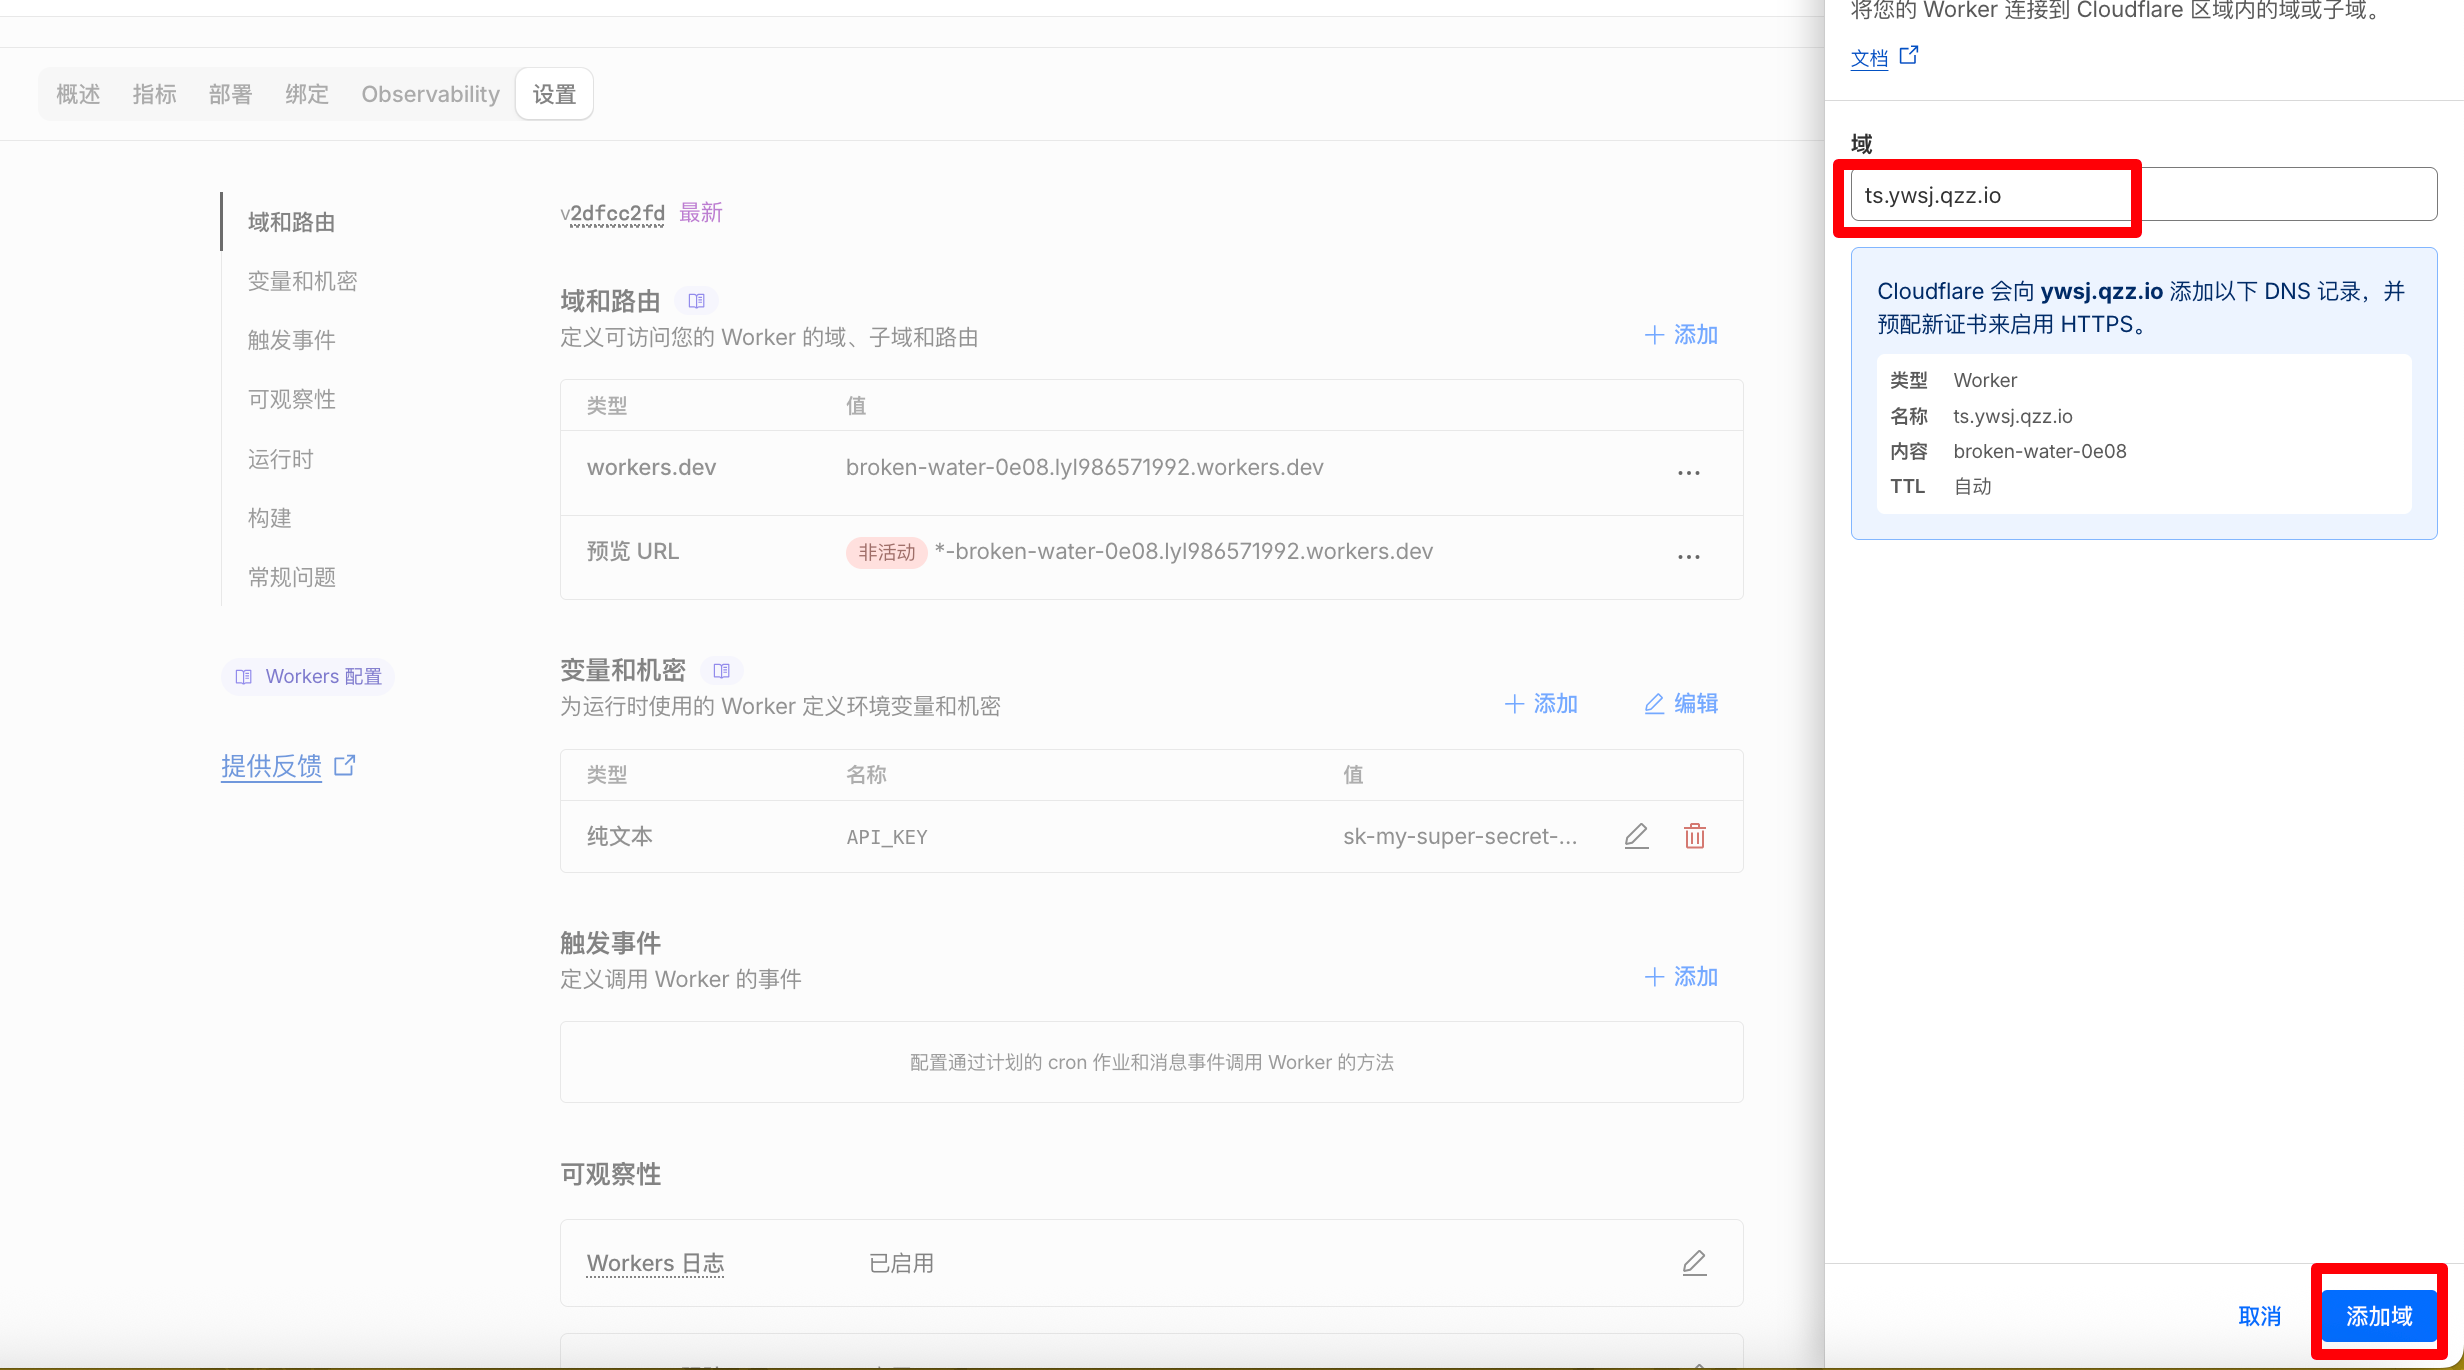Viewport: 2464px width, 1370px height.
Task: Click external link icon beside 提供反馈
Action: [x=345, y=766]
